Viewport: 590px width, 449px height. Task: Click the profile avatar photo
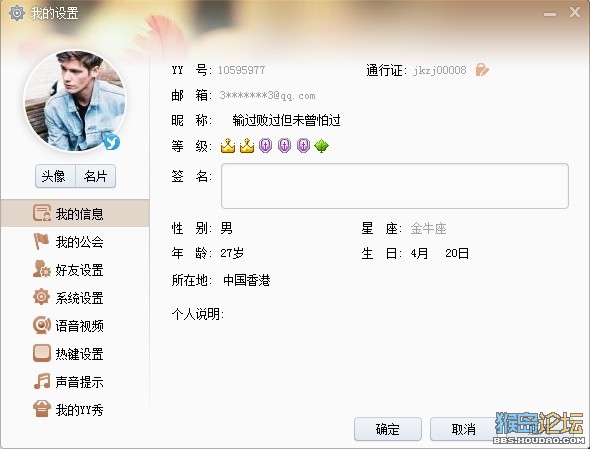coord(75,101)
